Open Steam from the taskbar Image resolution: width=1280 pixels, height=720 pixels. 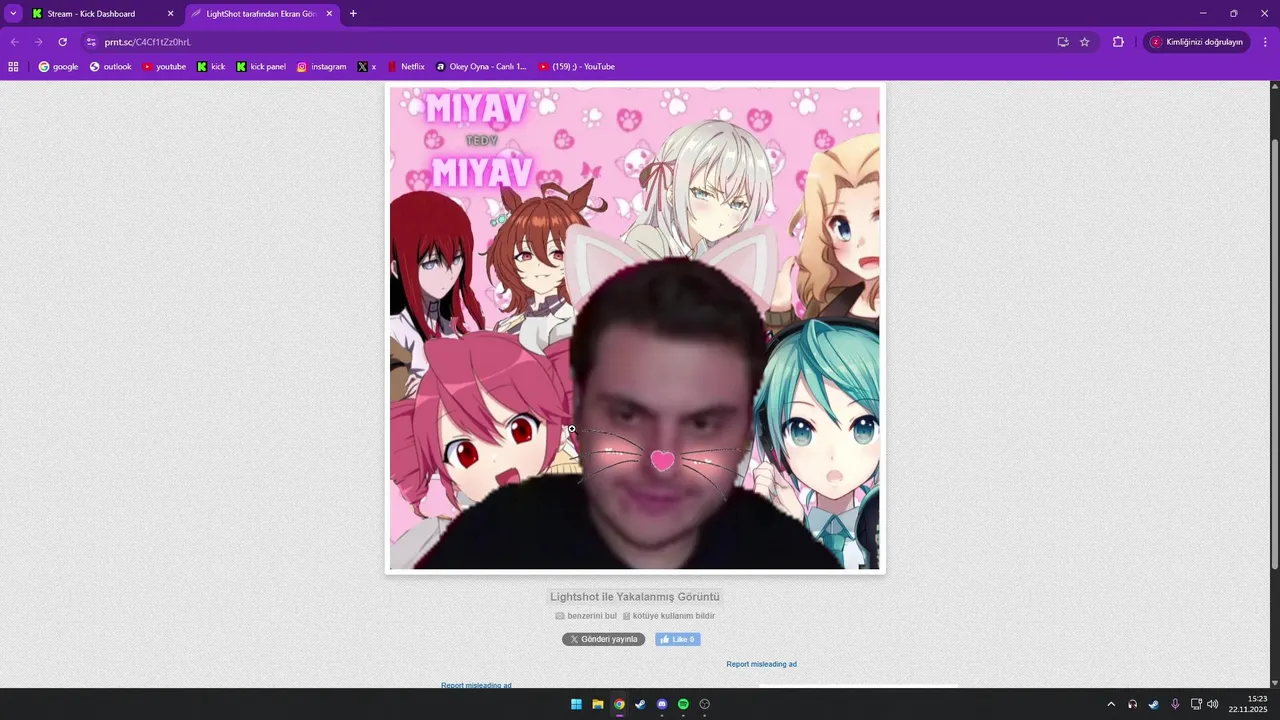(x=640, y=704)
